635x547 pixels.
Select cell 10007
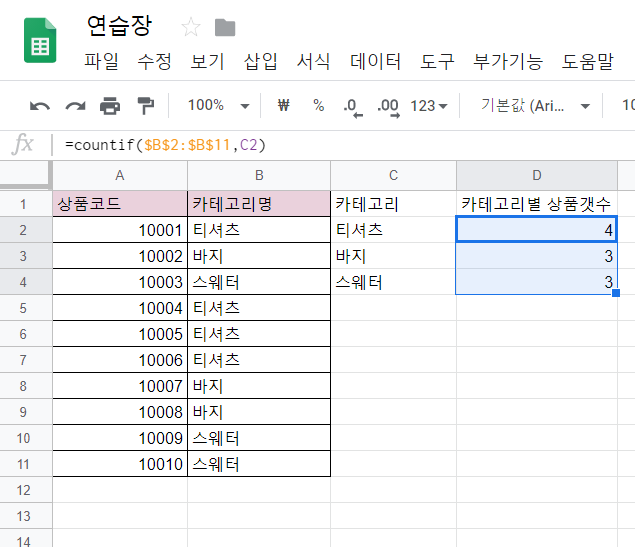[x=120, y=386]
